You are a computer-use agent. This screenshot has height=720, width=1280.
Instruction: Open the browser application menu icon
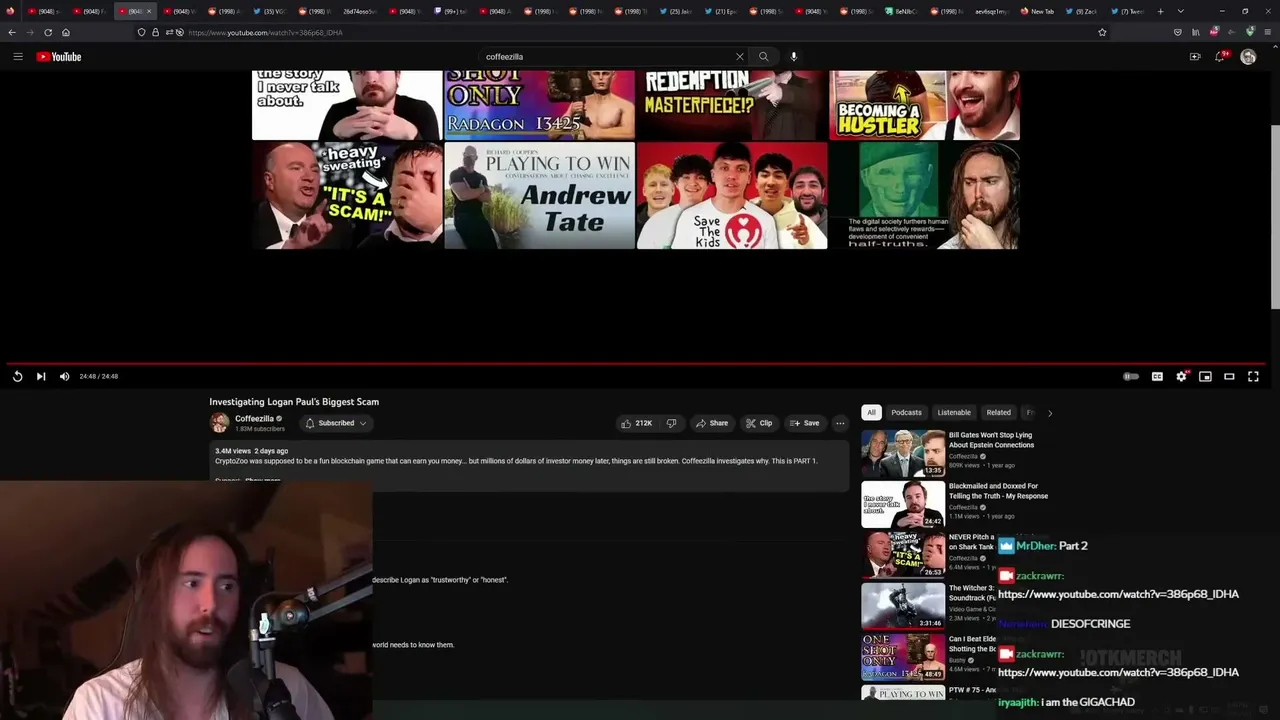[1268, 32]
